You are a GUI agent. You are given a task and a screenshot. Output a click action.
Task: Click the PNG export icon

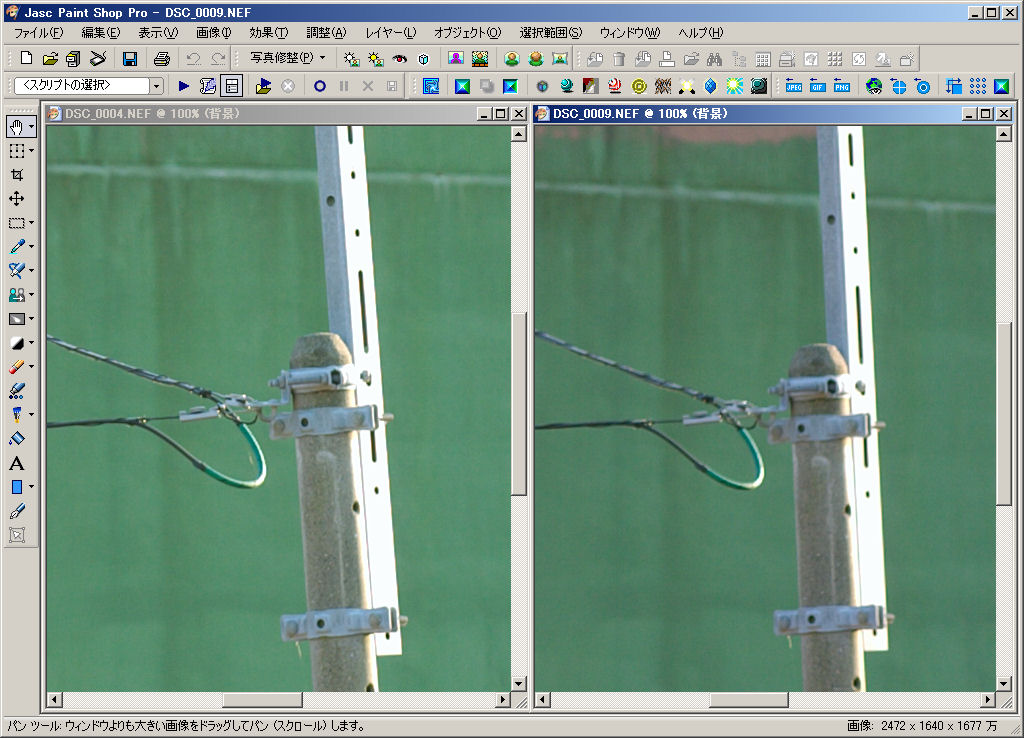tap(842, 86)
